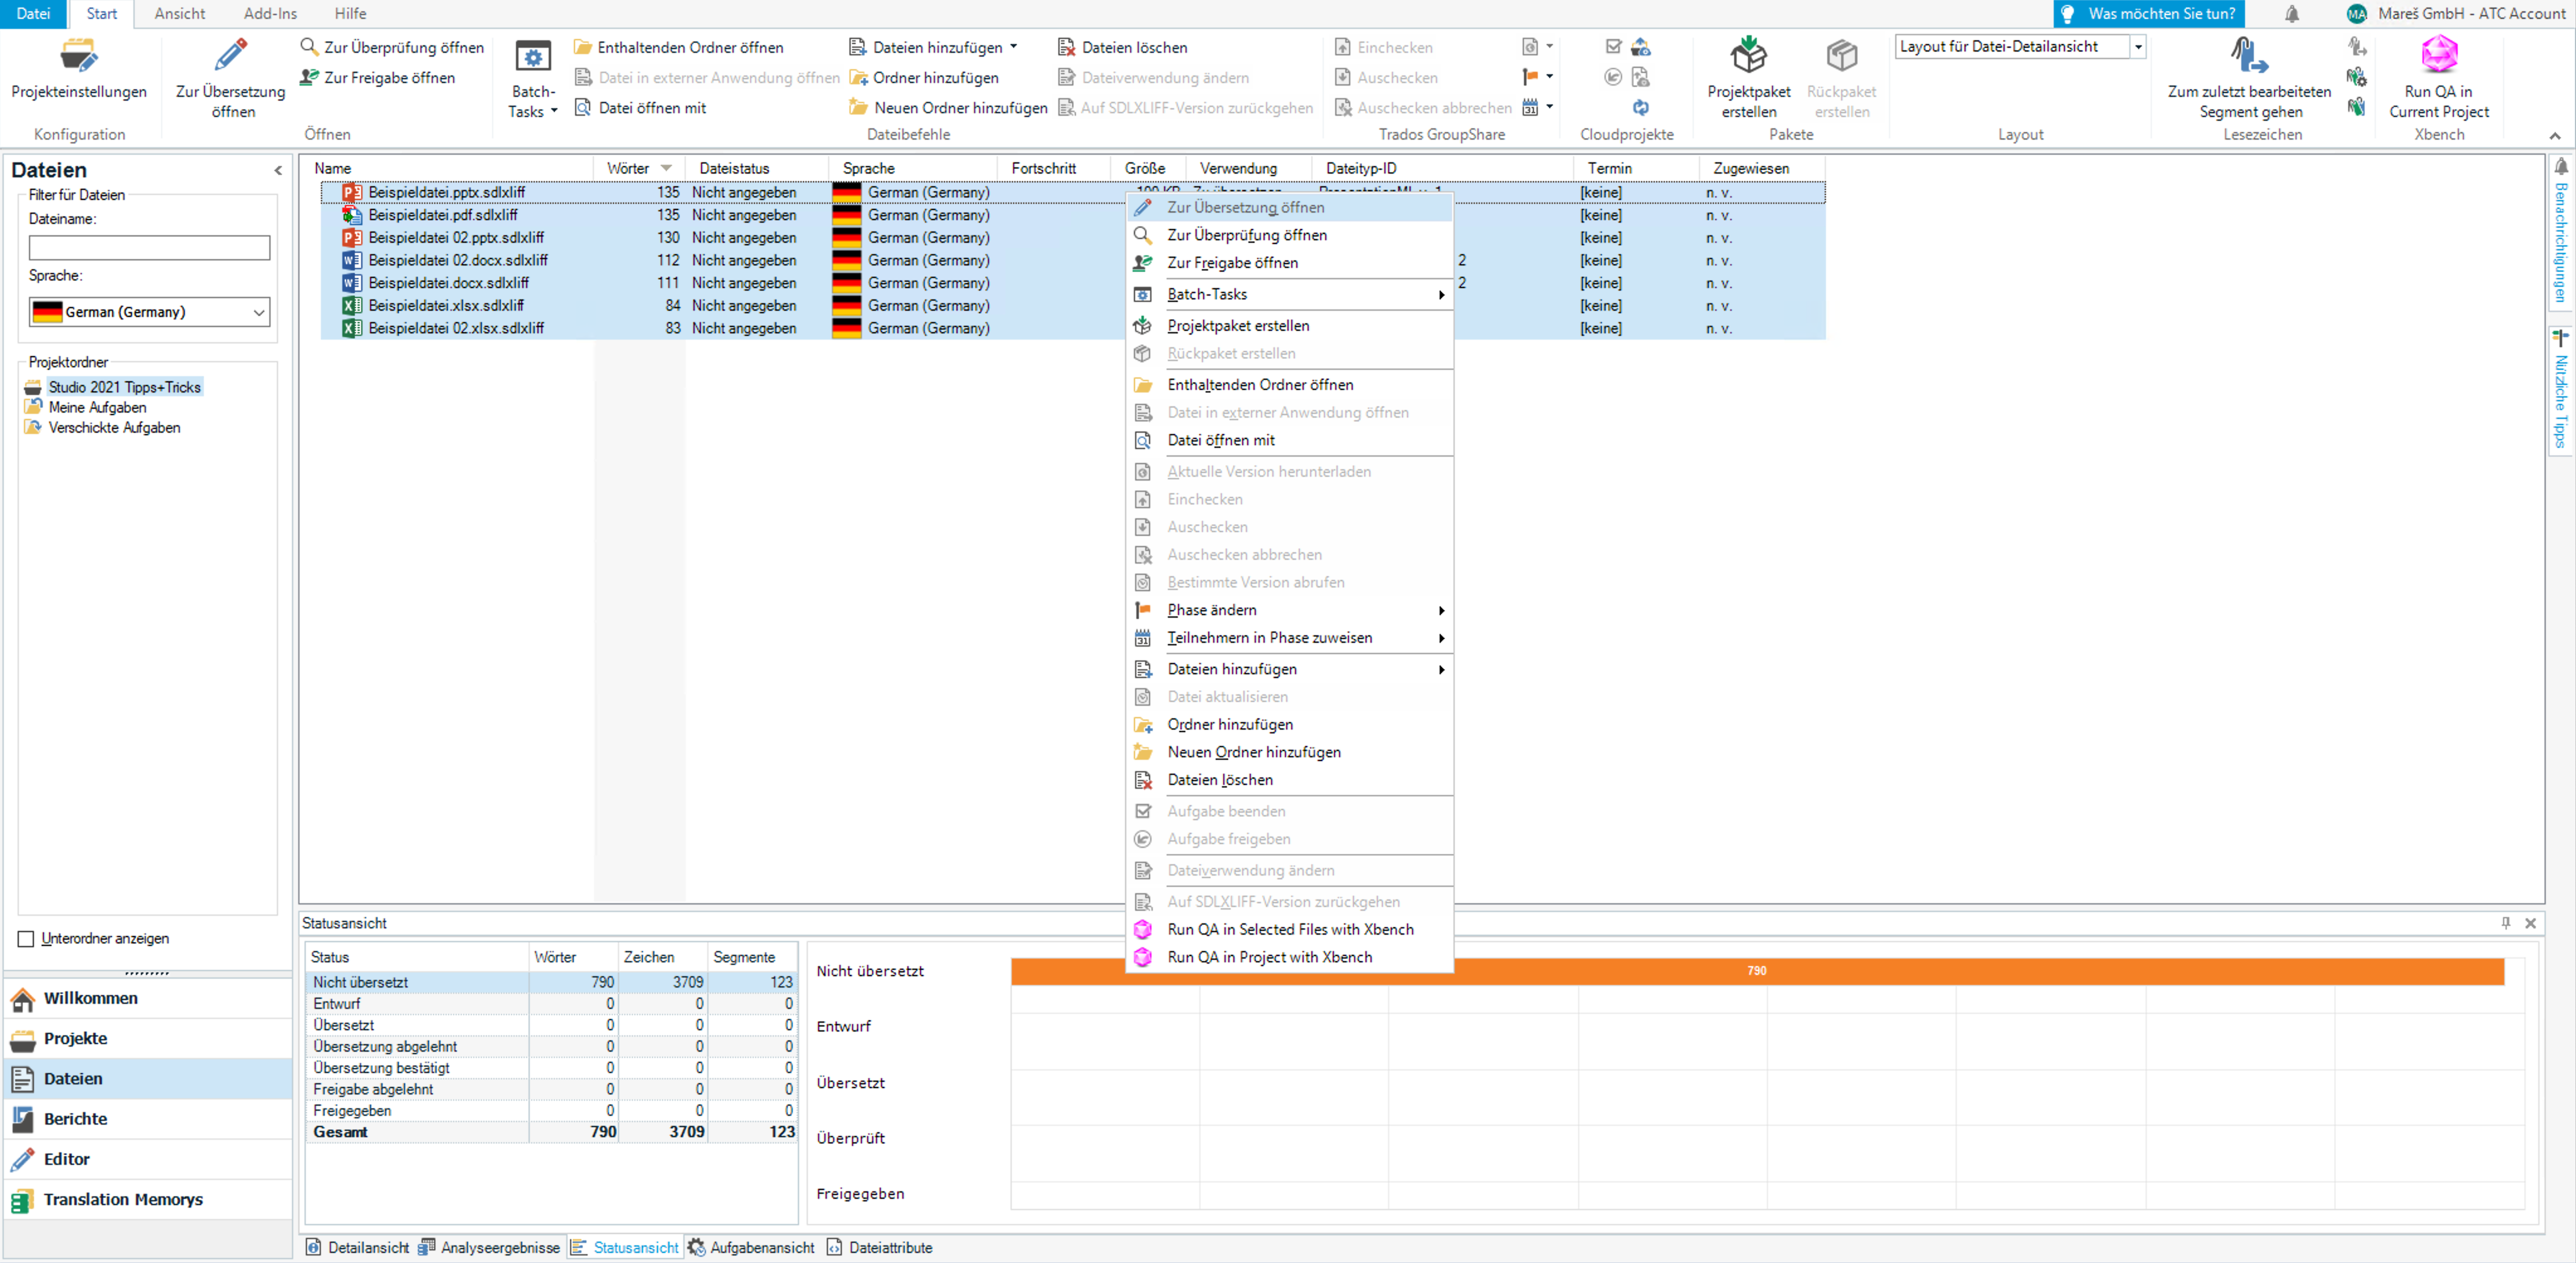Select file Beispieldatei 02.xlsx.sdlxliff
2576x1263 pixels.
click(456, 328)
